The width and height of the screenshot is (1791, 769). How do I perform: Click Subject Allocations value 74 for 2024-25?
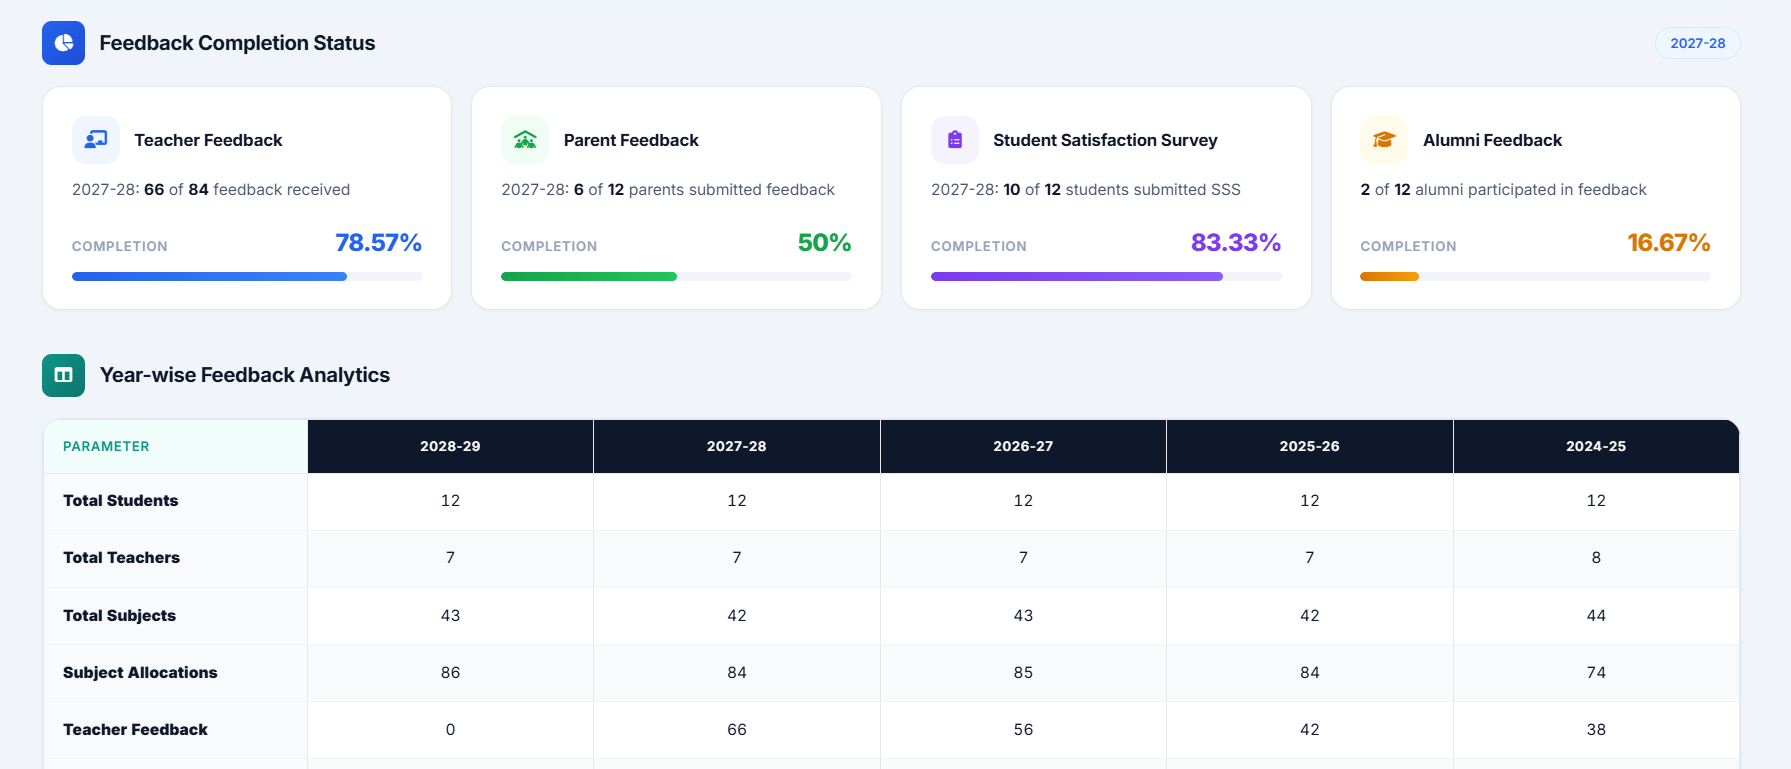click(x=1596, y=673)
